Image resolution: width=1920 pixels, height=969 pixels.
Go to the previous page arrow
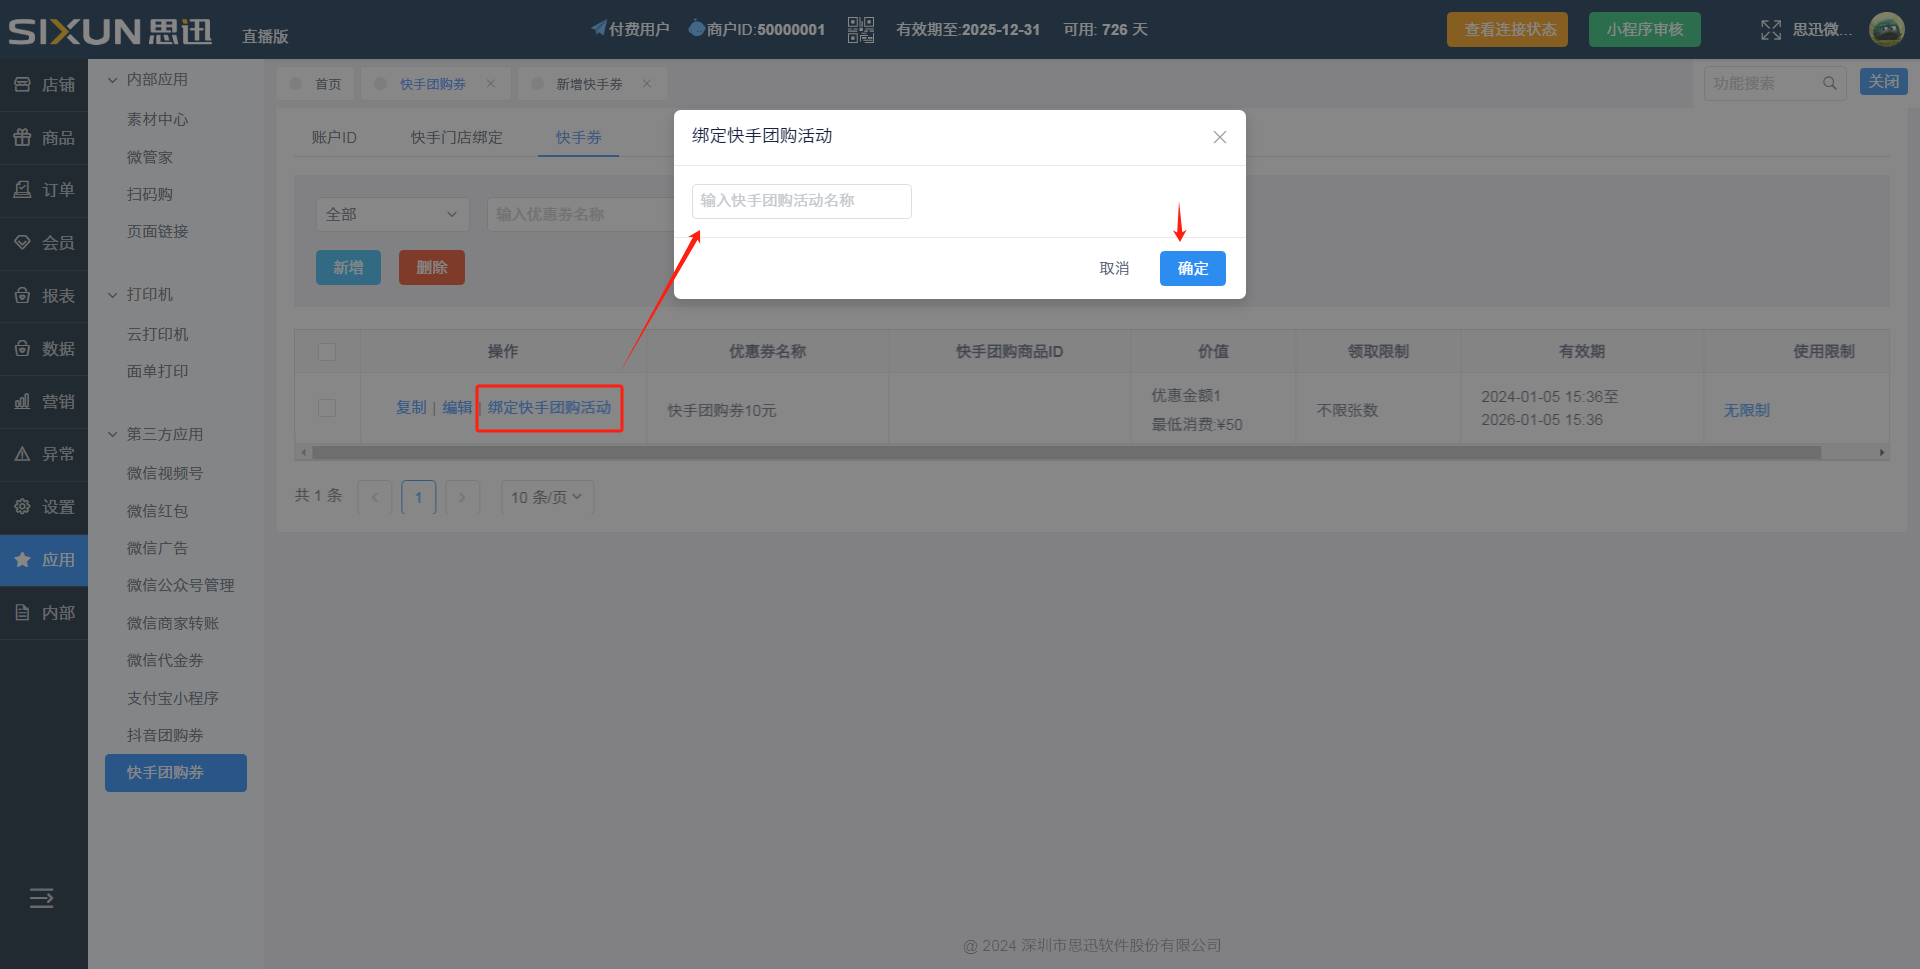pos(375,497)
